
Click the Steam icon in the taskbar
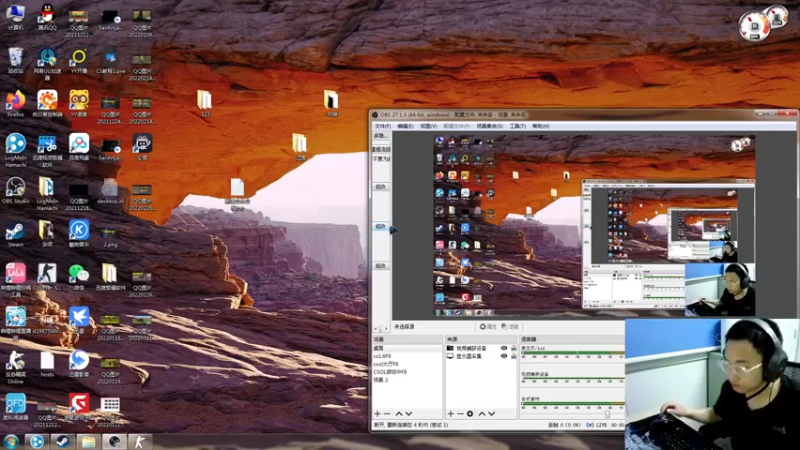coord(62,442)
